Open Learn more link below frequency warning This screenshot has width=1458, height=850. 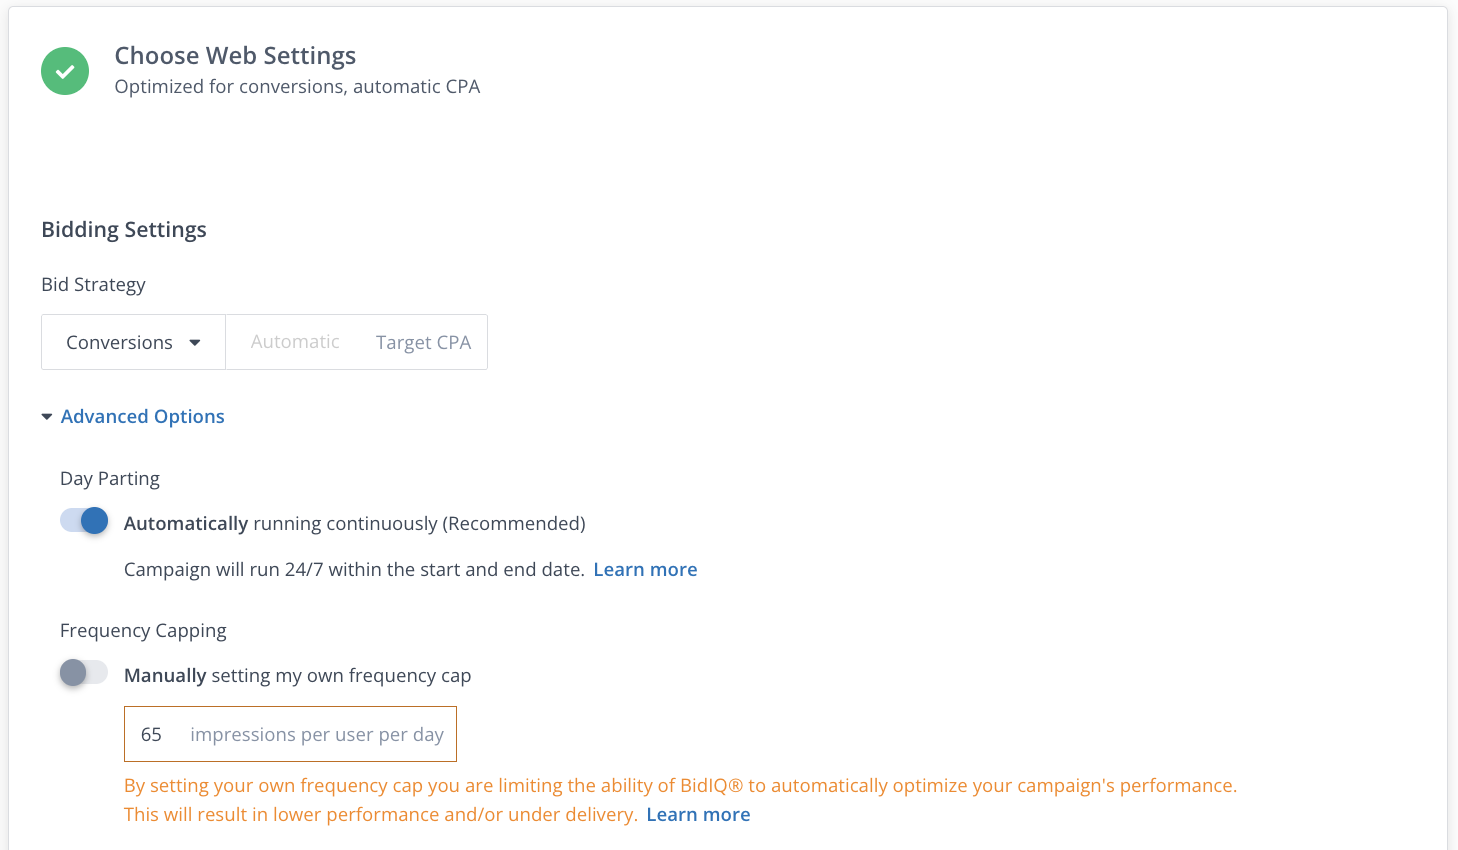(698, 815)
